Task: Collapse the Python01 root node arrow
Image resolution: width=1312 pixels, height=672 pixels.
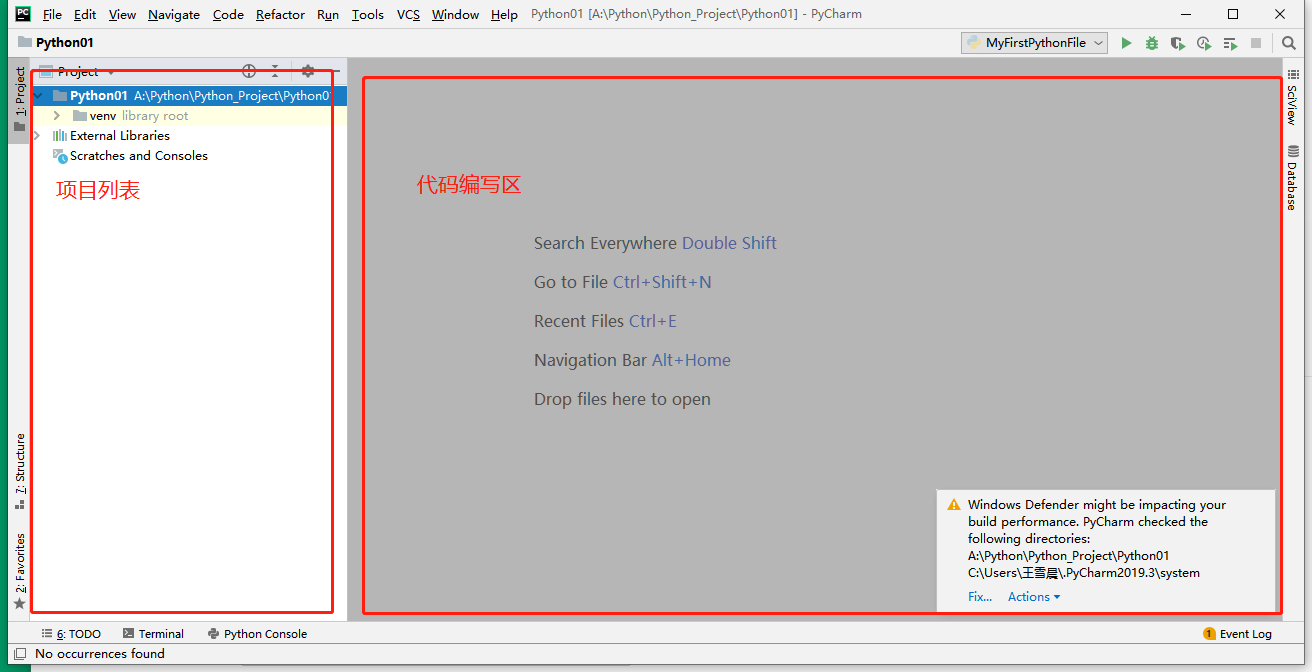Action: 39,96
